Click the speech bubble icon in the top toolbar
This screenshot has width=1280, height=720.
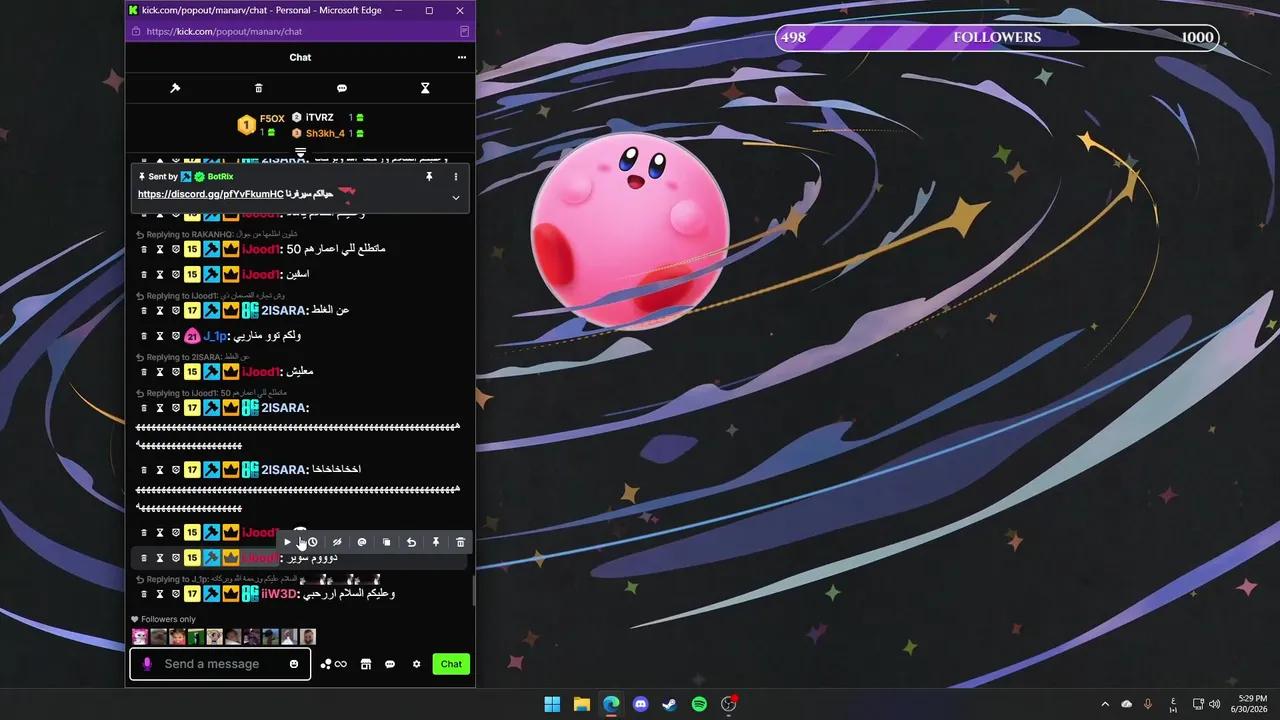[x=342, y=88]
